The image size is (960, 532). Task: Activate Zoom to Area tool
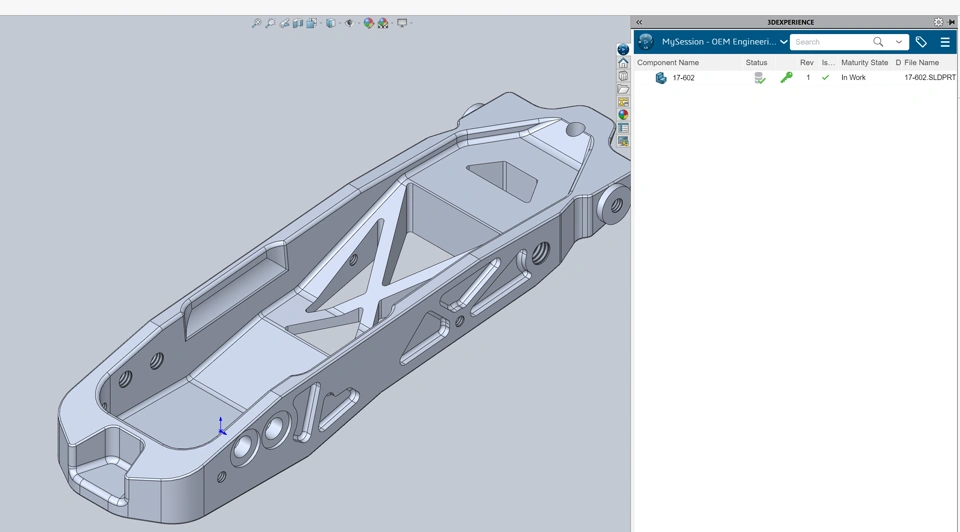270,23
